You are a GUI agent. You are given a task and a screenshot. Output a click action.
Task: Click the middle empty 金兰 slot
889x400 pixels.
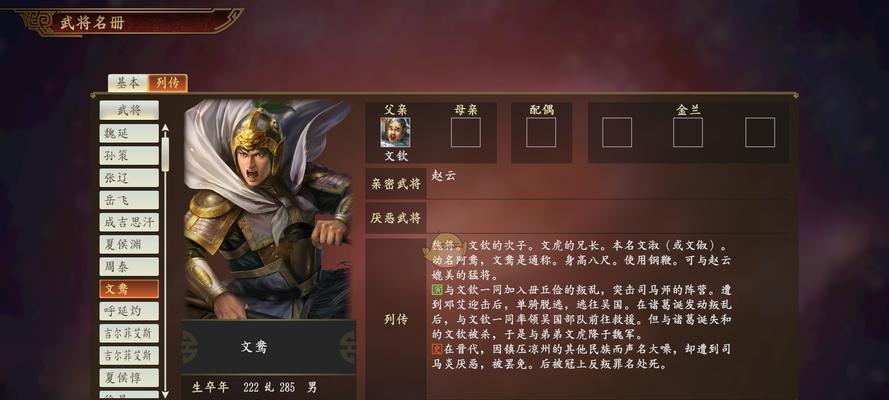tap(688, 132)
